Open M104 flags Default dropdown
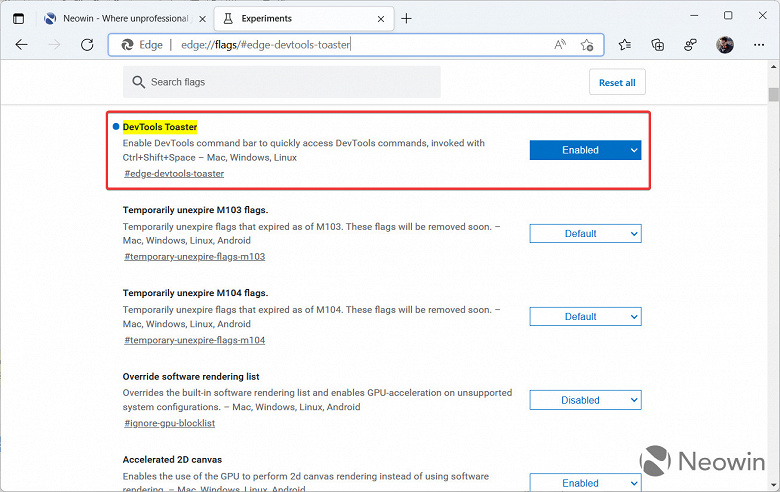The width and height of the screenshot is (780, 492). (x=585, y=317)
